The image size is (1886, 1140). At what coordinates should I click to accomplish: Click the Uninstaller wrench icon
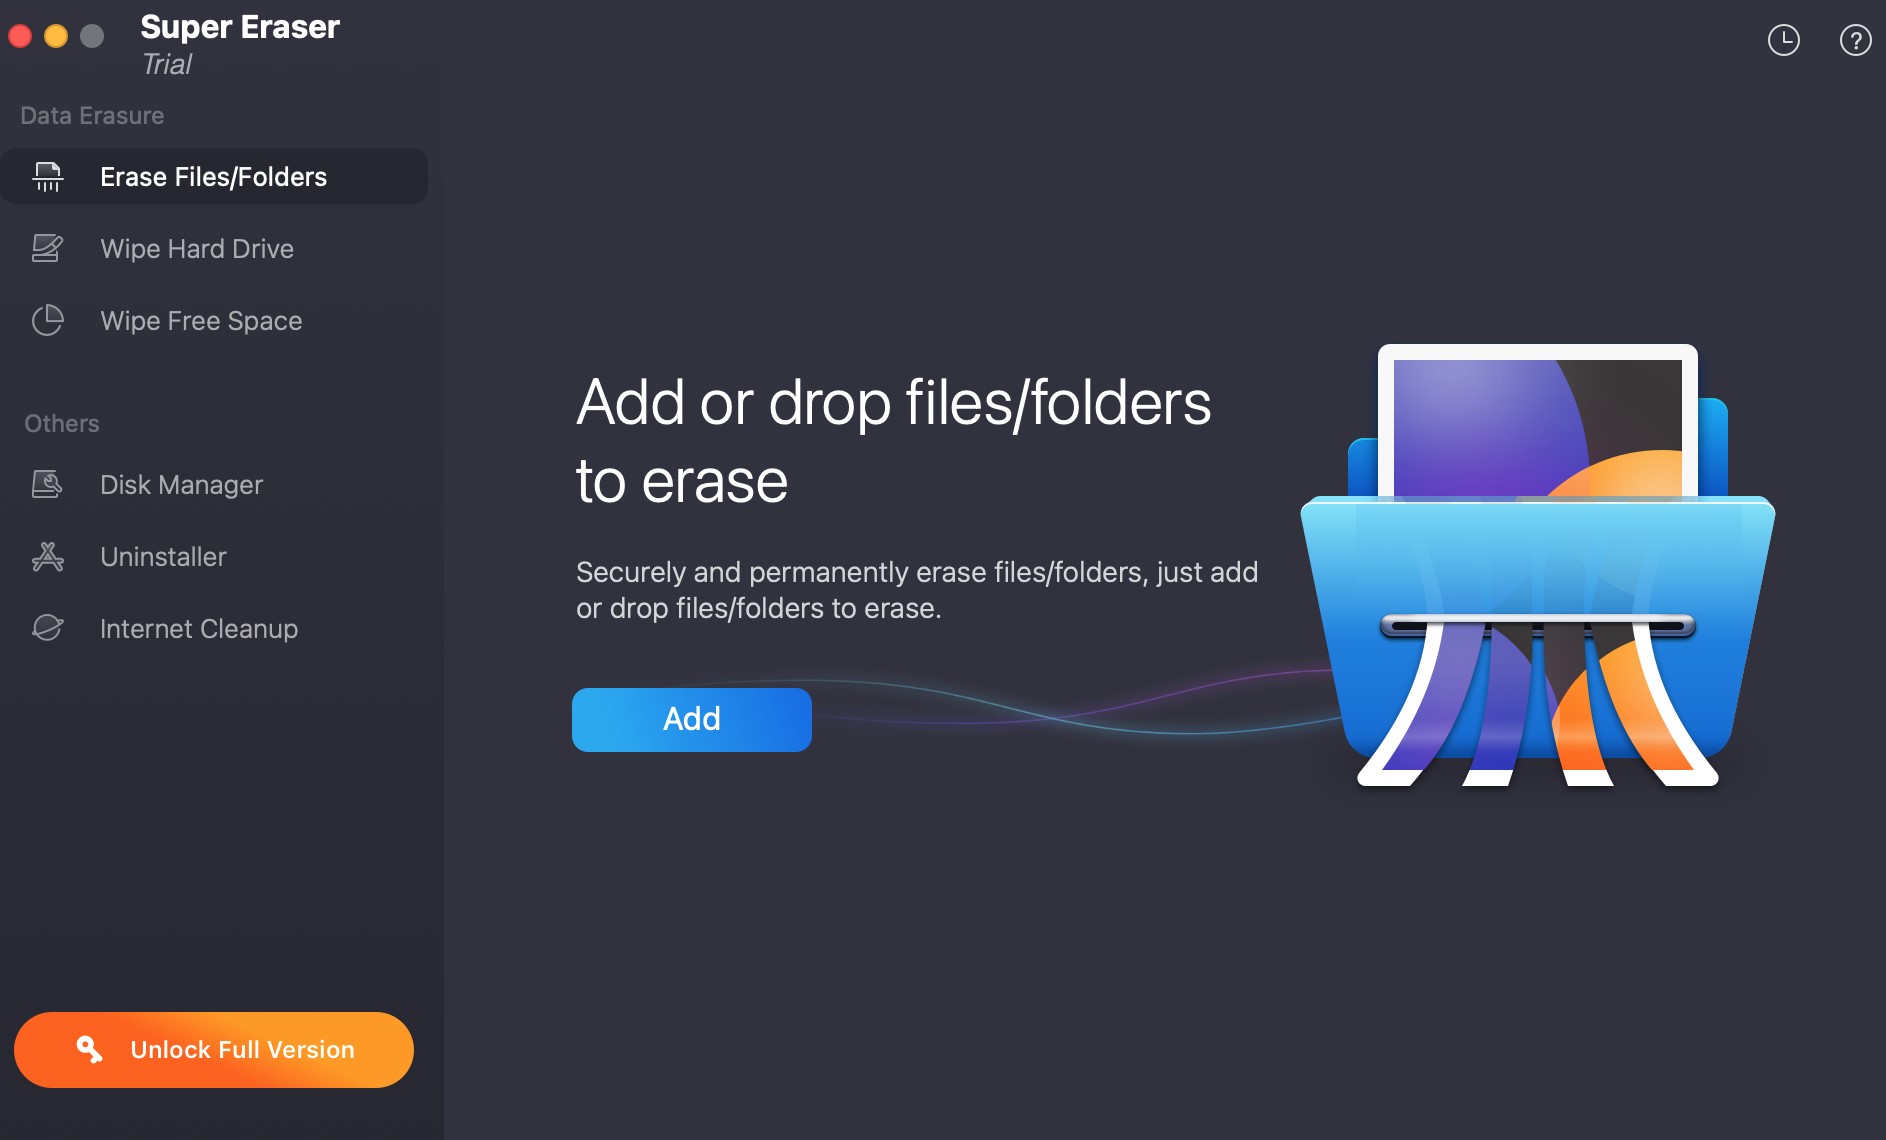(x=47, y=556)
